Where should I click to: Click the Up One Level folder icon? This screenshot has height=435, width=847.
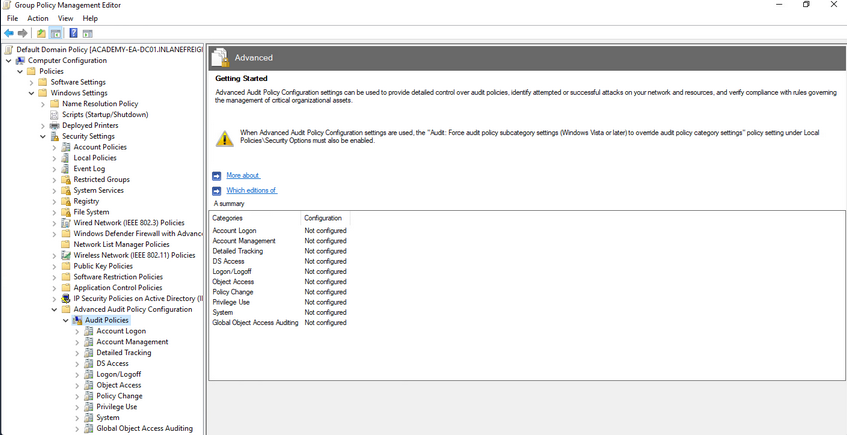(x=41, y=33)
